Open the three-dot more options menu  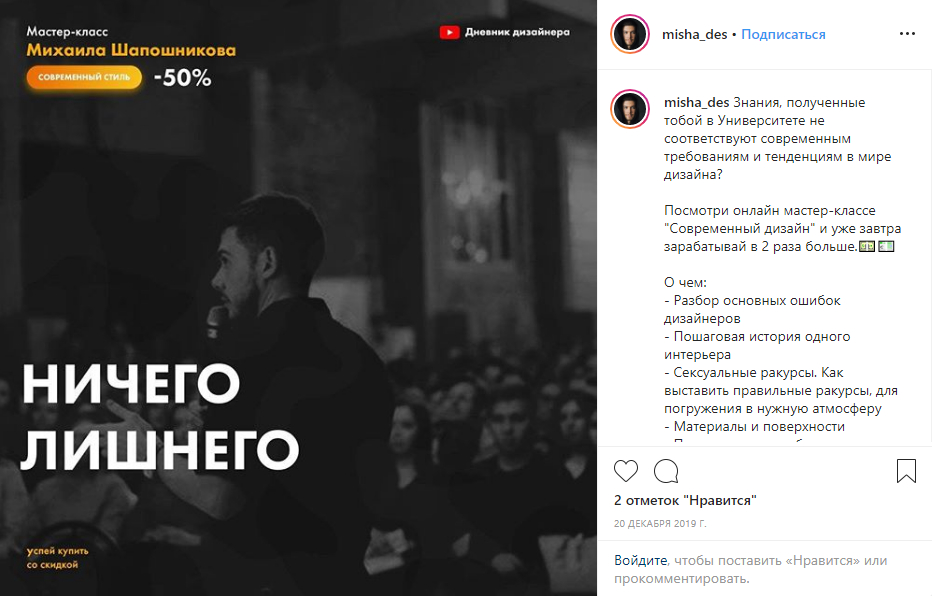907,34
